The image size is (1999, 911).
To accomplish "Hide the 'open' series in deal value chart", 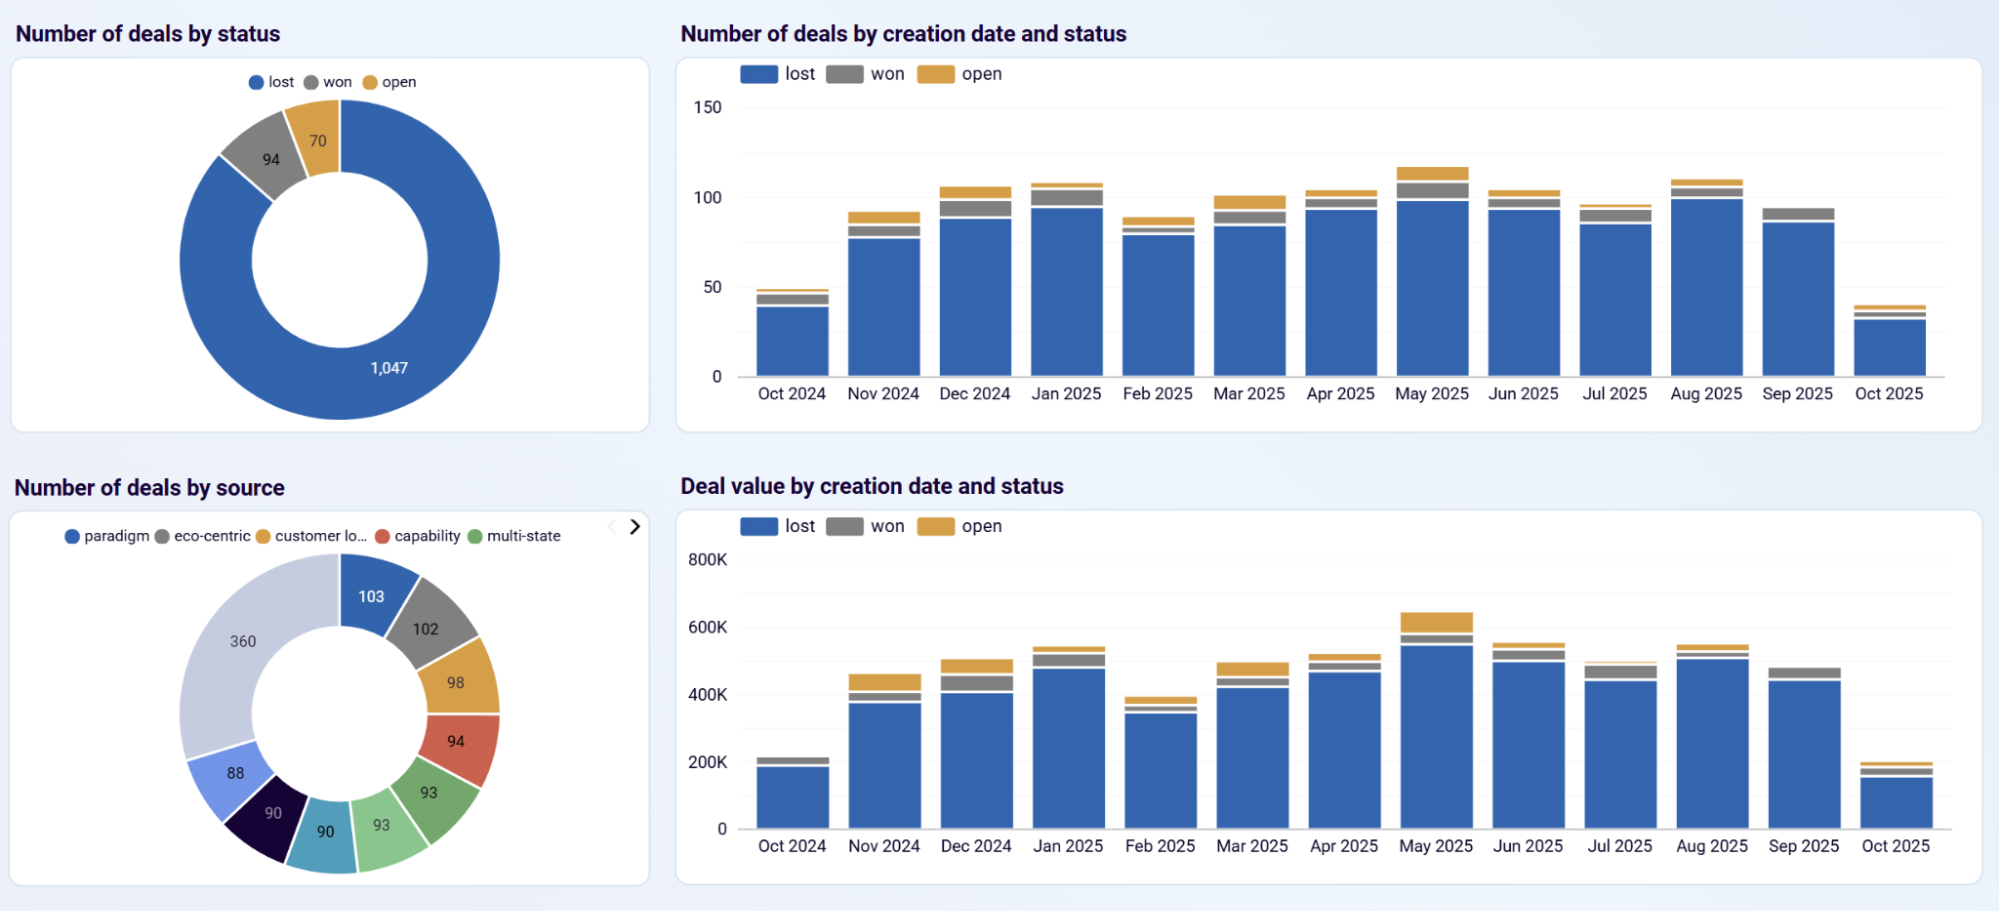I will 962,525.
